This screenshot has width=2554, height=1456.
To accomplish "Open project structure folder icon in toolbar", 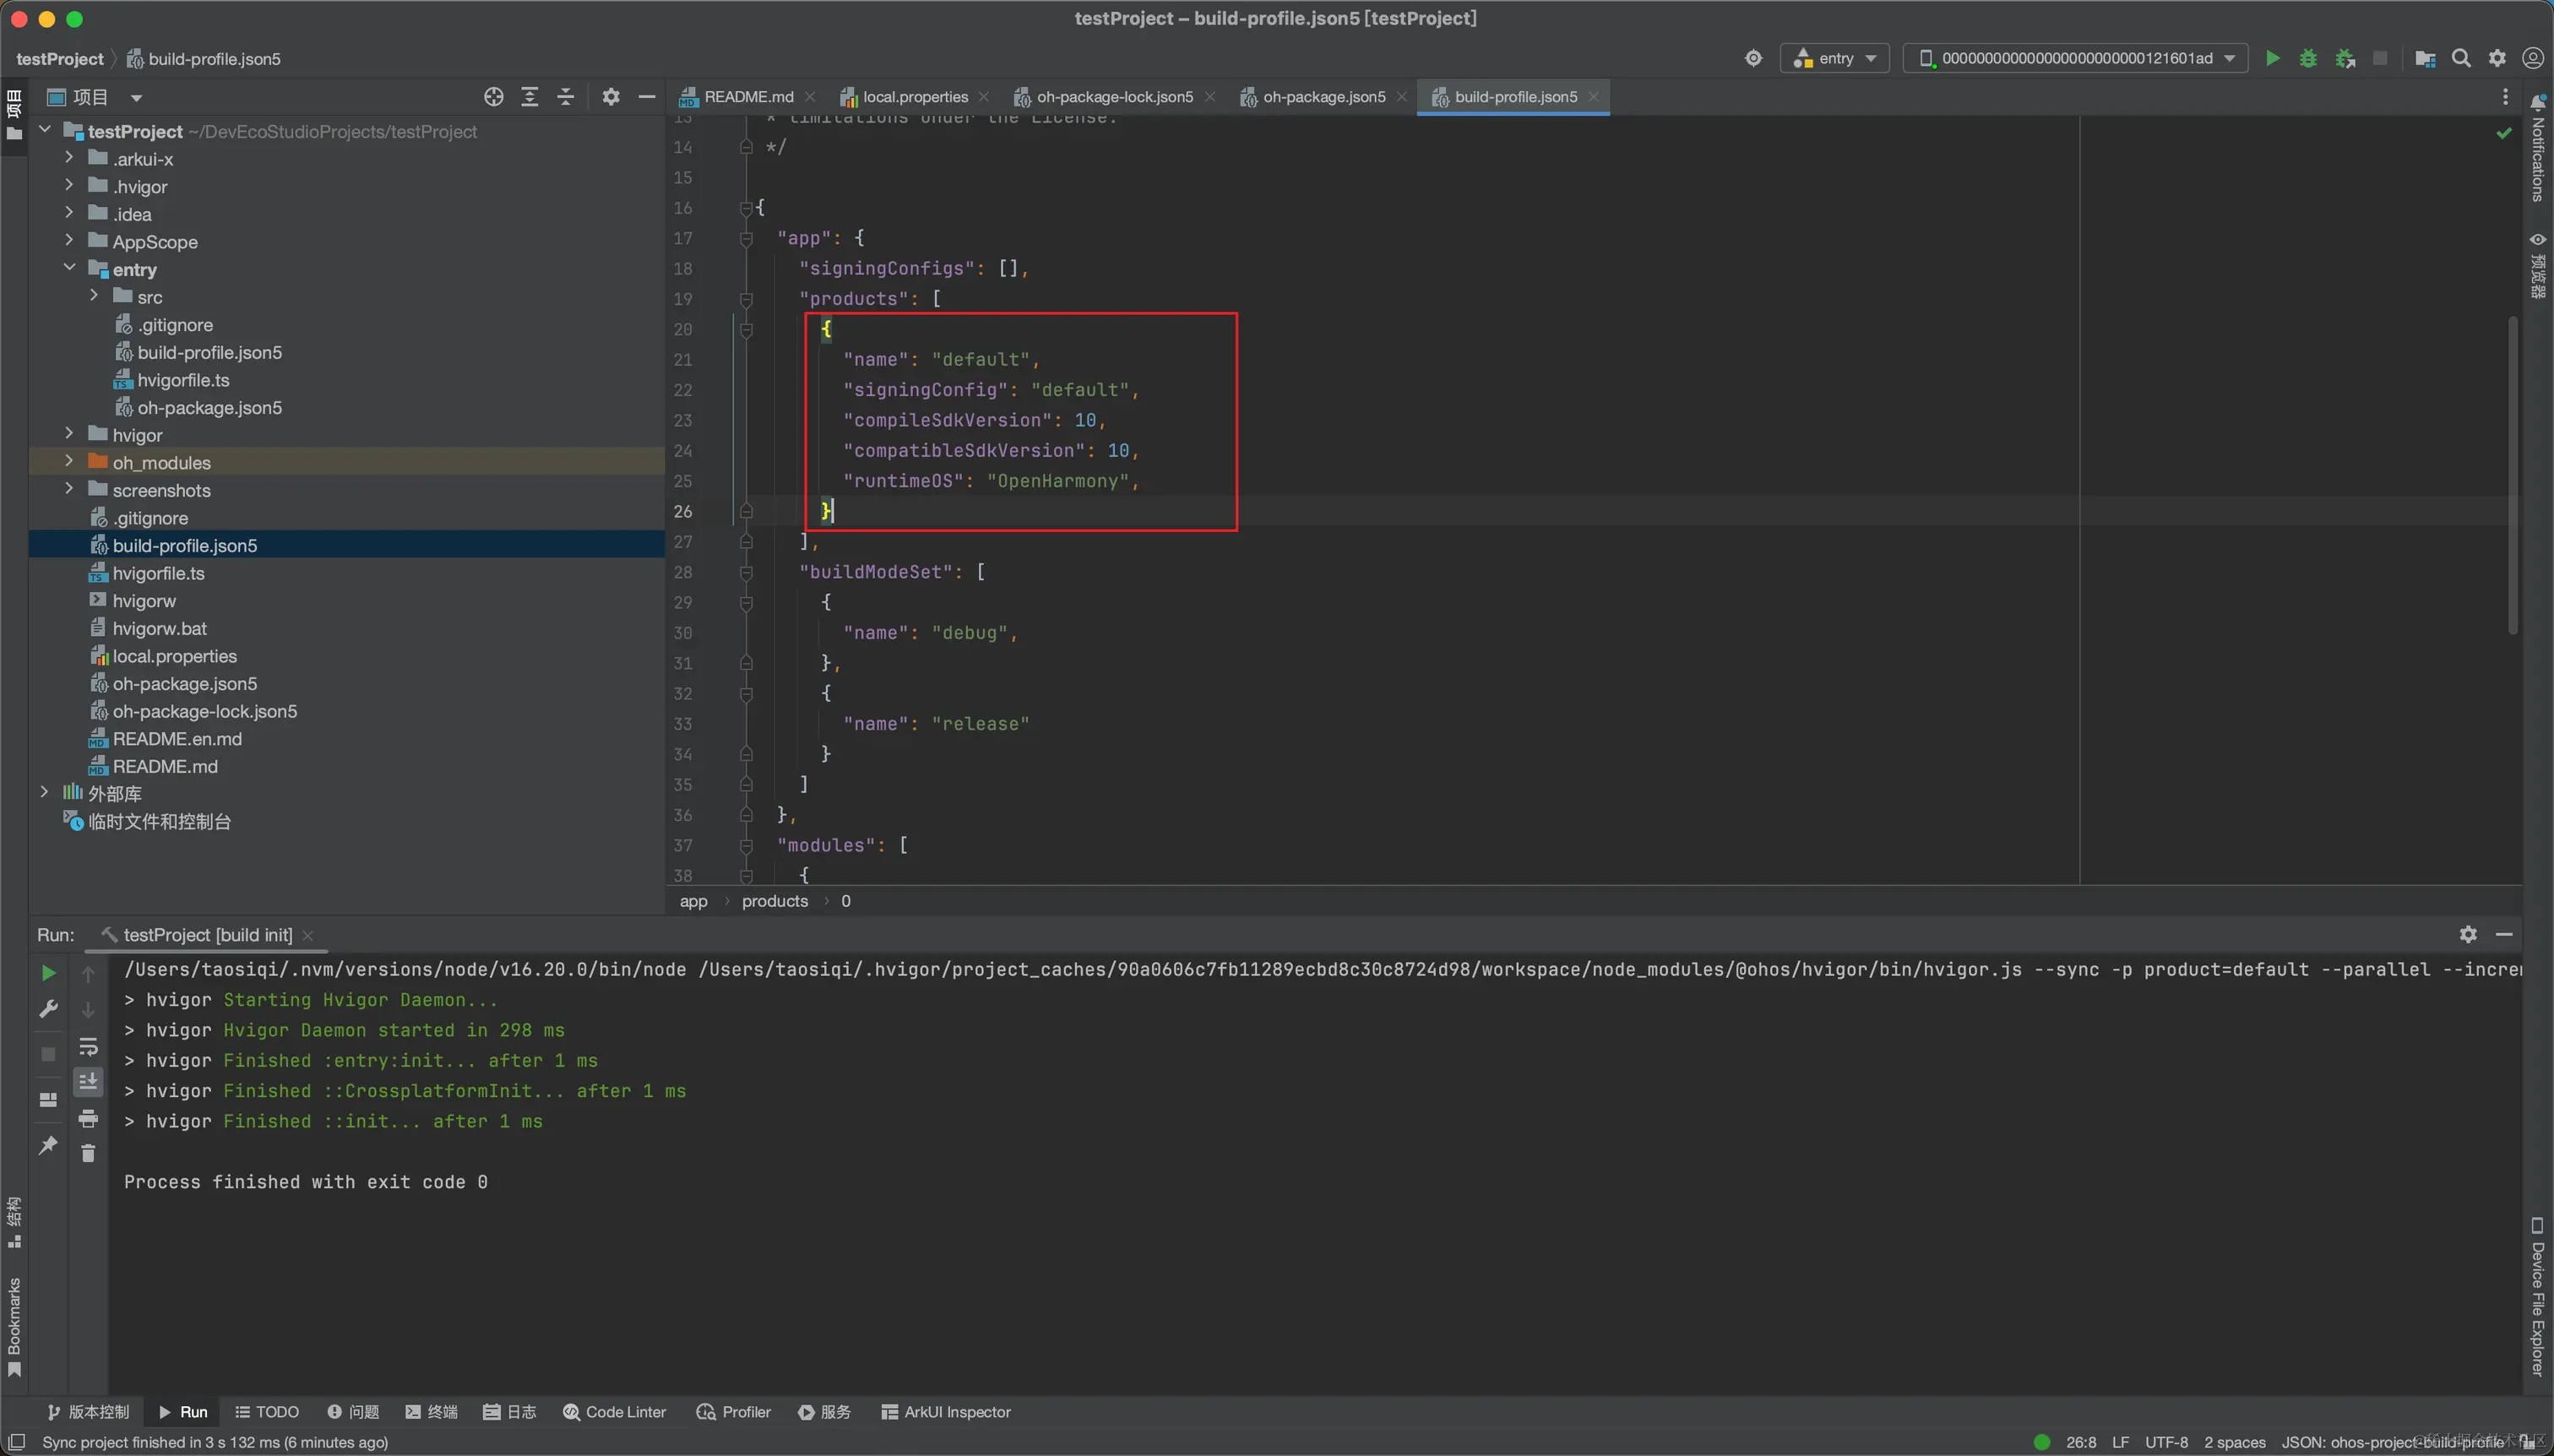I will 2425,58.
